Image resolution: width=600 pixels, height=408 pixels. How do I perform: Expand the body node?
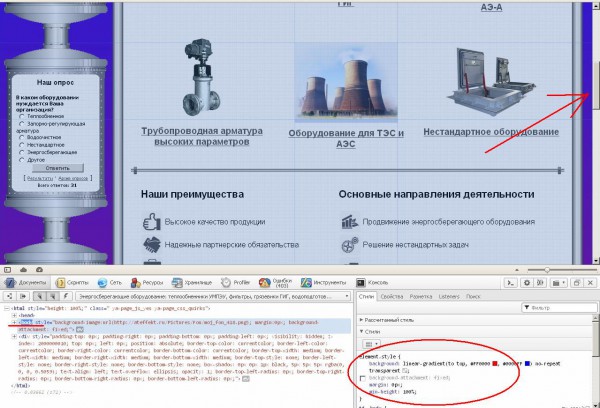point(14,322)
